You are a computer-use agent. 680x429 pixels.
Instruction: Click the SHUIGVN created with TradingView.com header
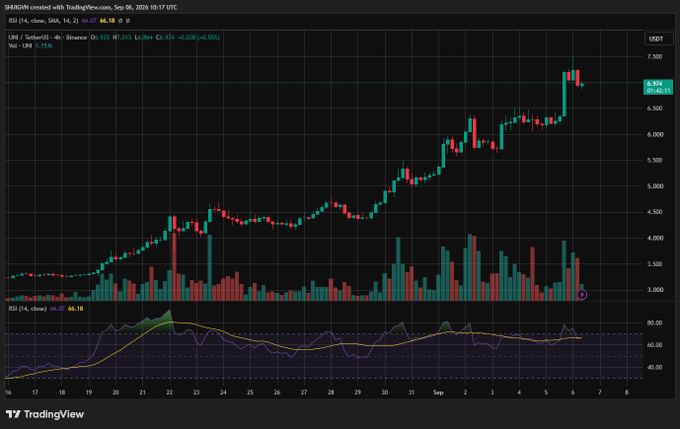coord(91,7)
